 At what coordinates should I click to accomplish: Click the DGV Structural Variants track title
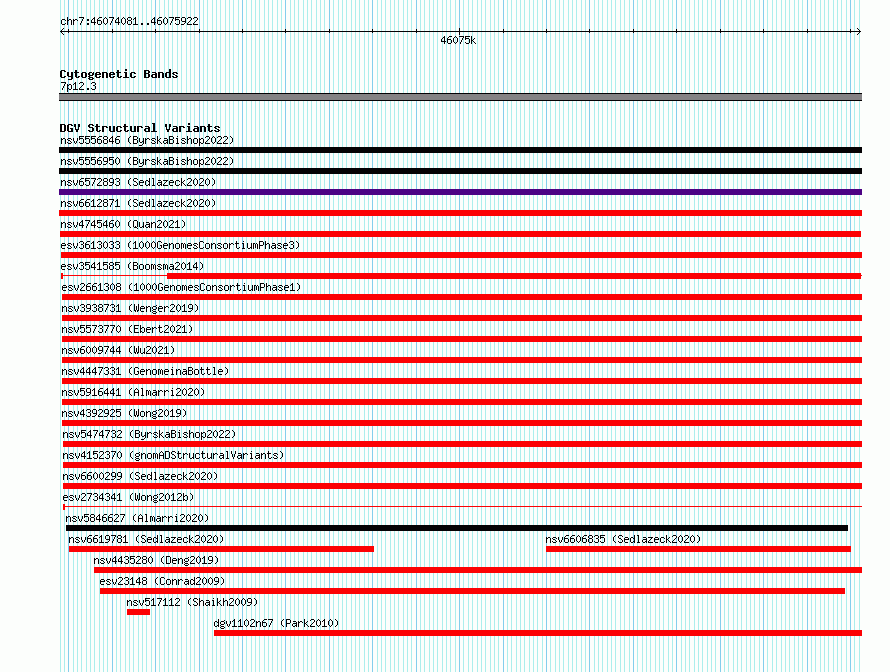point(140,128)
